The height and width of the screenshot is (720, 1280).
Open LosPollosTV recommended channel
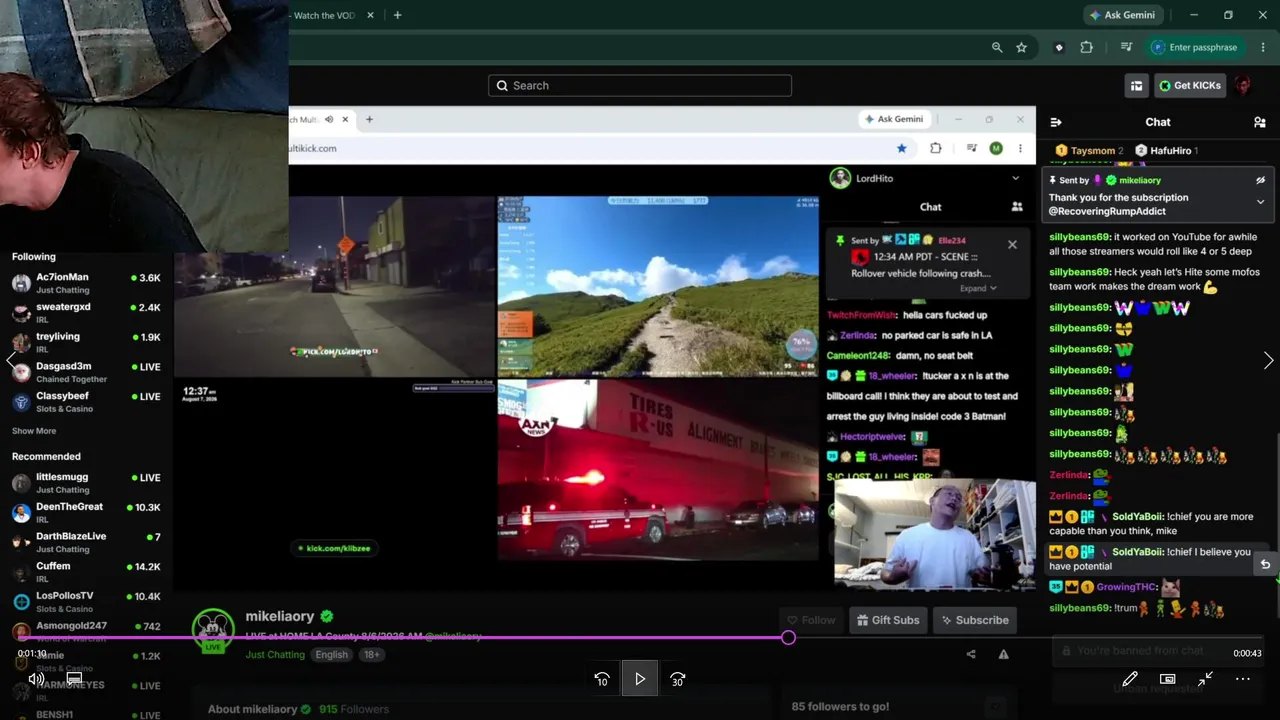pyautogui.click(x=86, y=601)
